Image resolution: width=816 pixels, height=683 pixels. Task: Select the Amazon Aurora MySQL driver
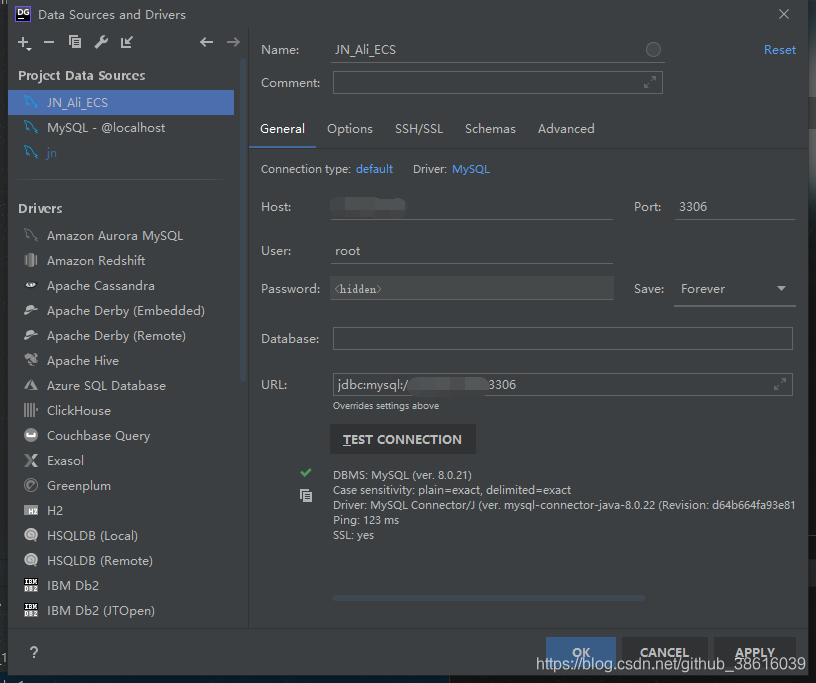[x=115, y=236]
